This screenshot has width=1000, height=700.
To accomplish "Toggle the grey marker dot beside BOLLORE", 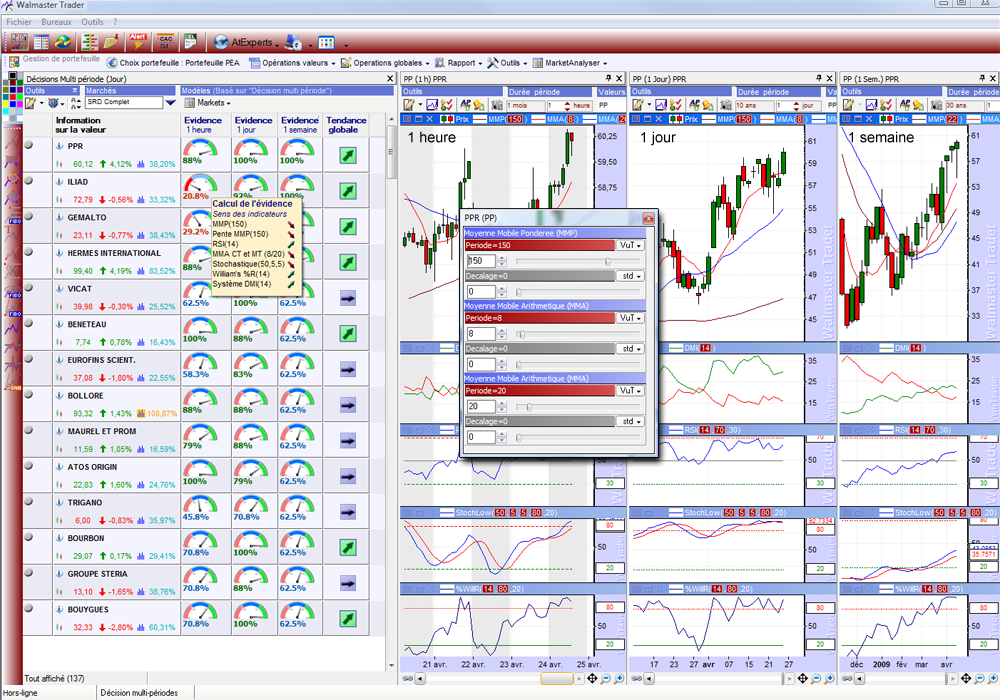I will click(29, 395).
